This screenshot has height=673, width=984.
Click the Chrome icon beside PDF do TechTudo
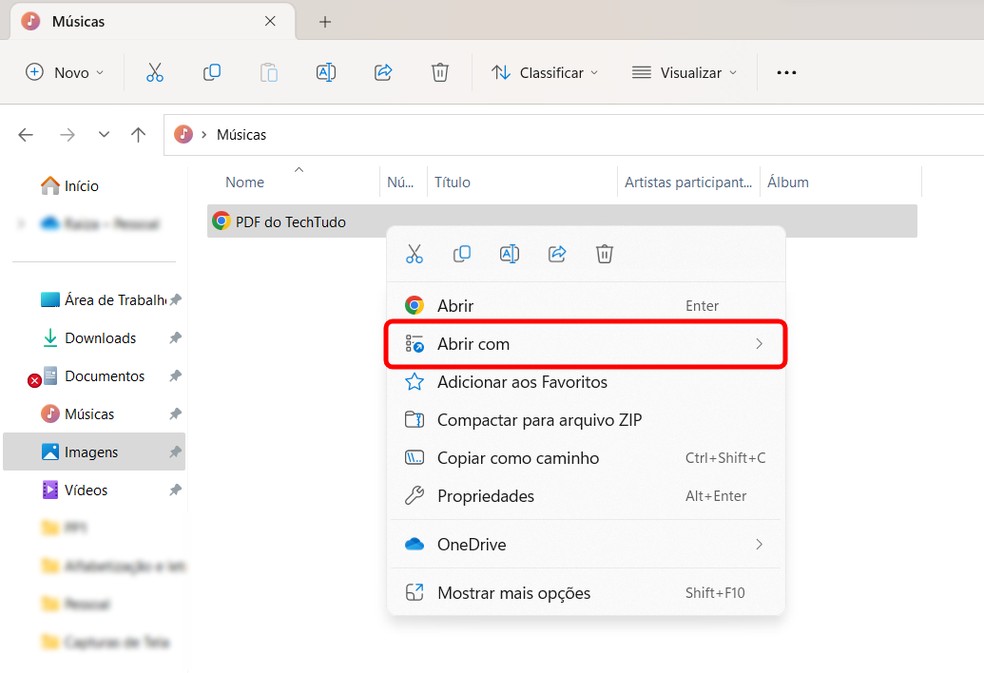[x=221, y=220]
